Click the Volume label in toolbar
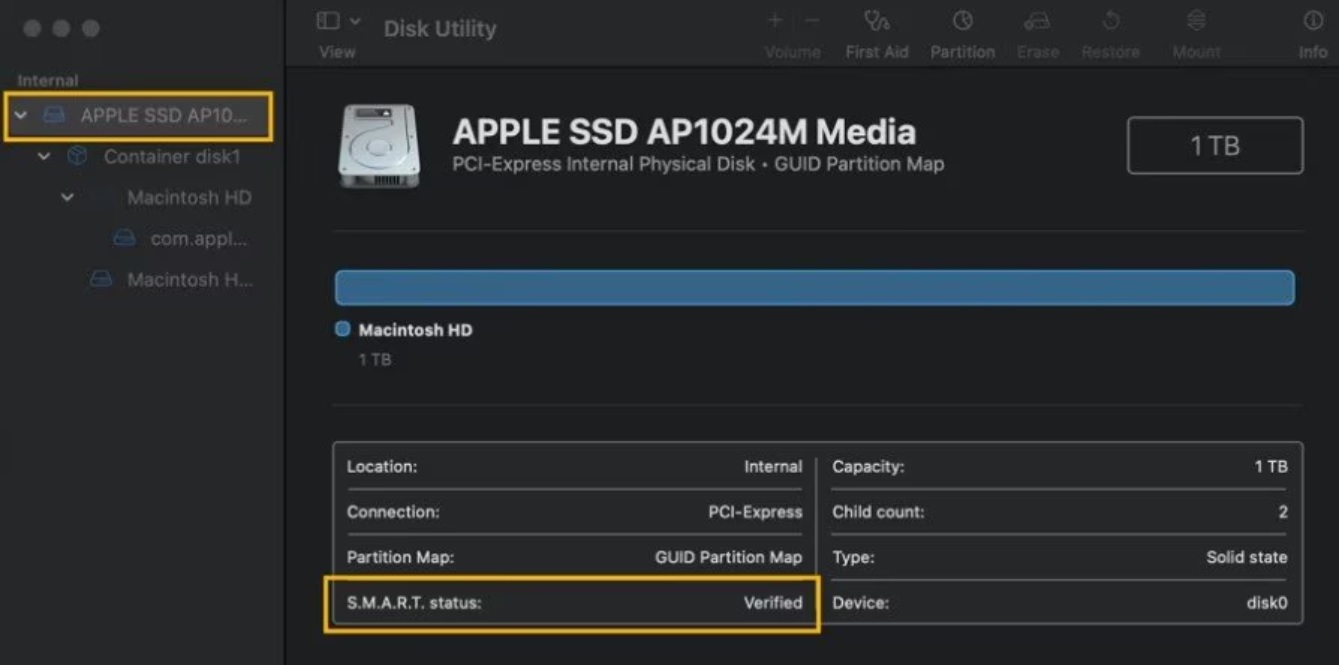Viewport: 1339px width, 665px height. (x=793, y=52)
